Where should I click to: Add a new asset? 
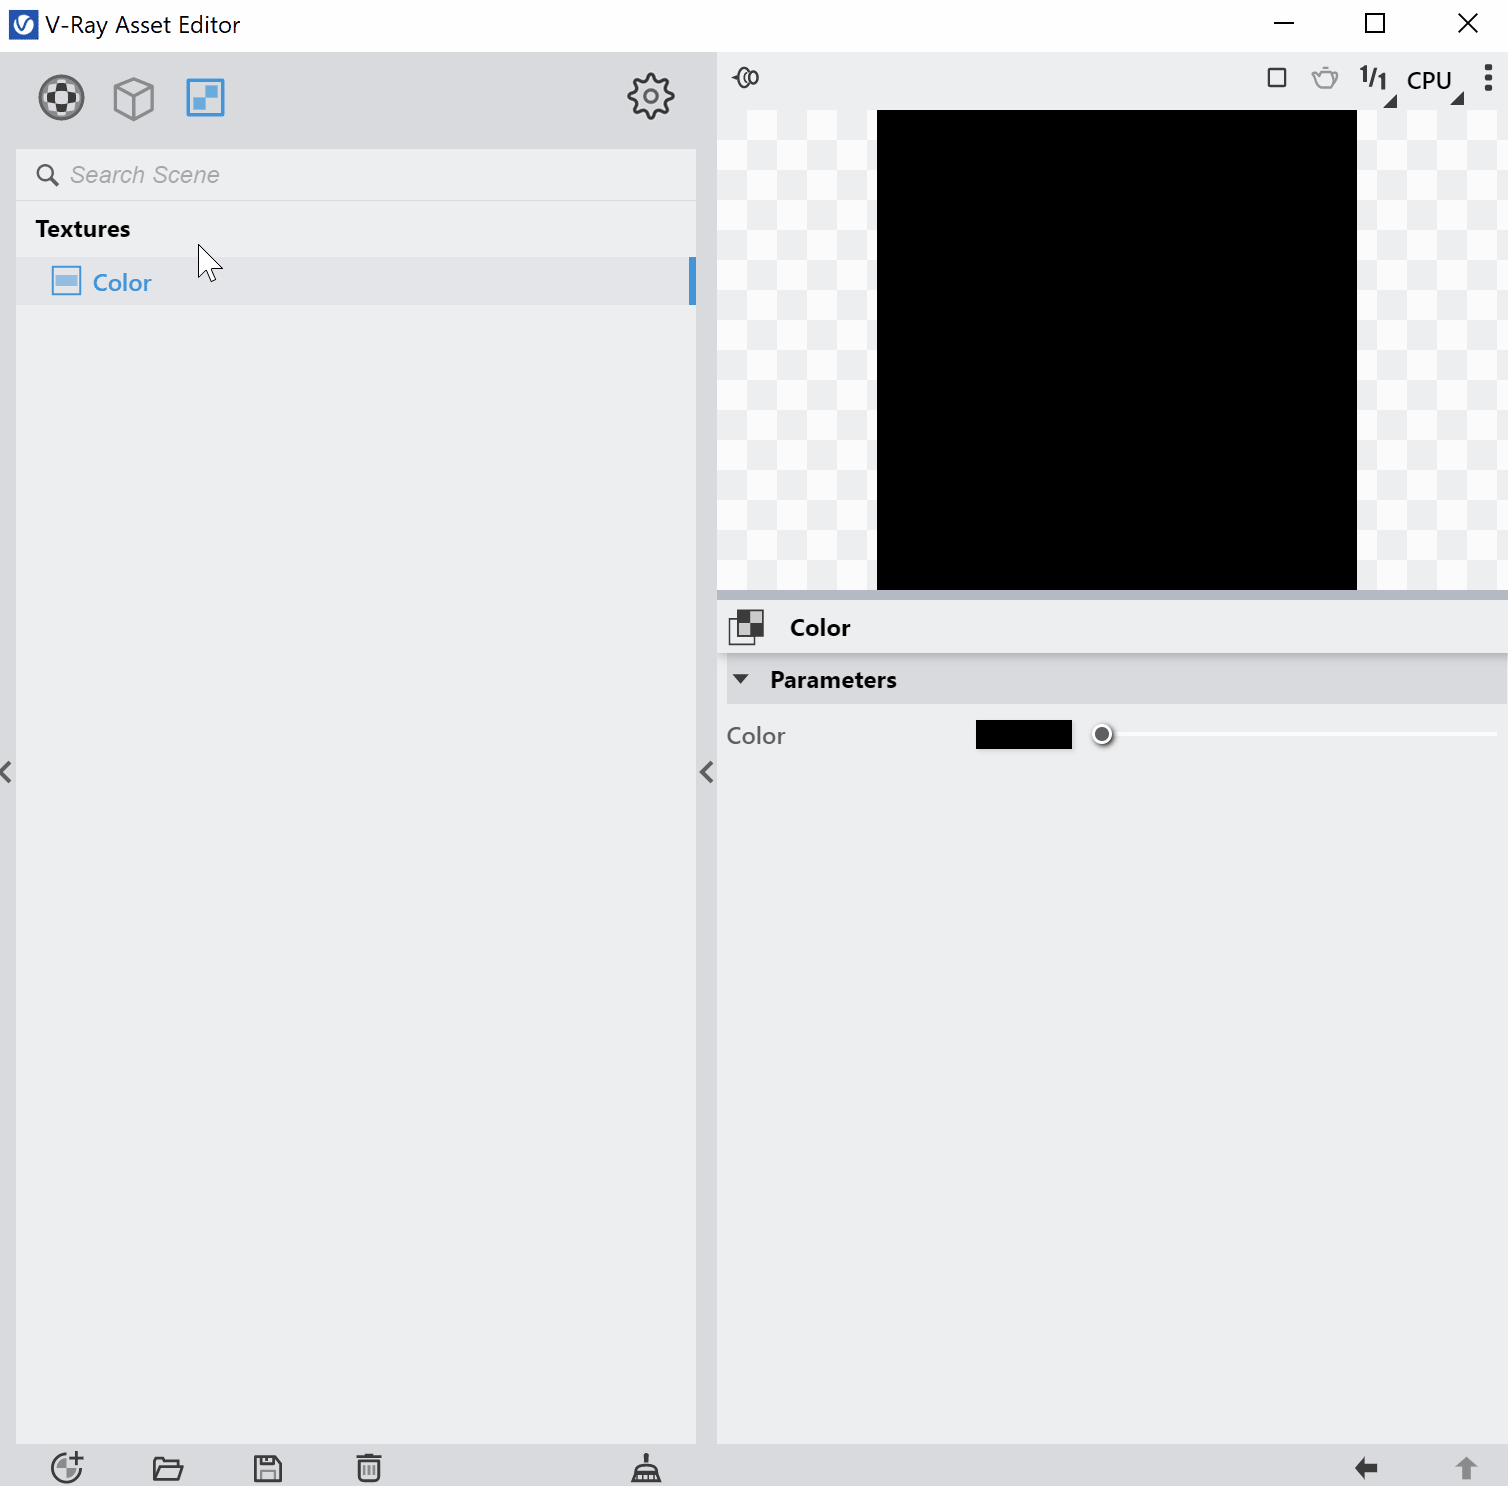click(67, 1467)
